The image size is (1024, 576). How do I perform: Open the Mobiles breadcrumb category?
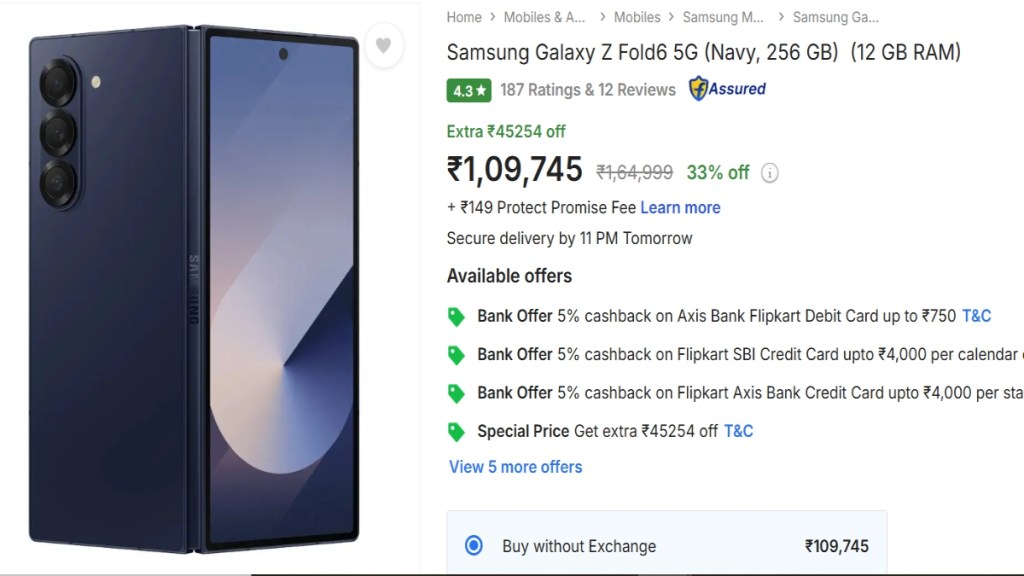tap(637, 17)
